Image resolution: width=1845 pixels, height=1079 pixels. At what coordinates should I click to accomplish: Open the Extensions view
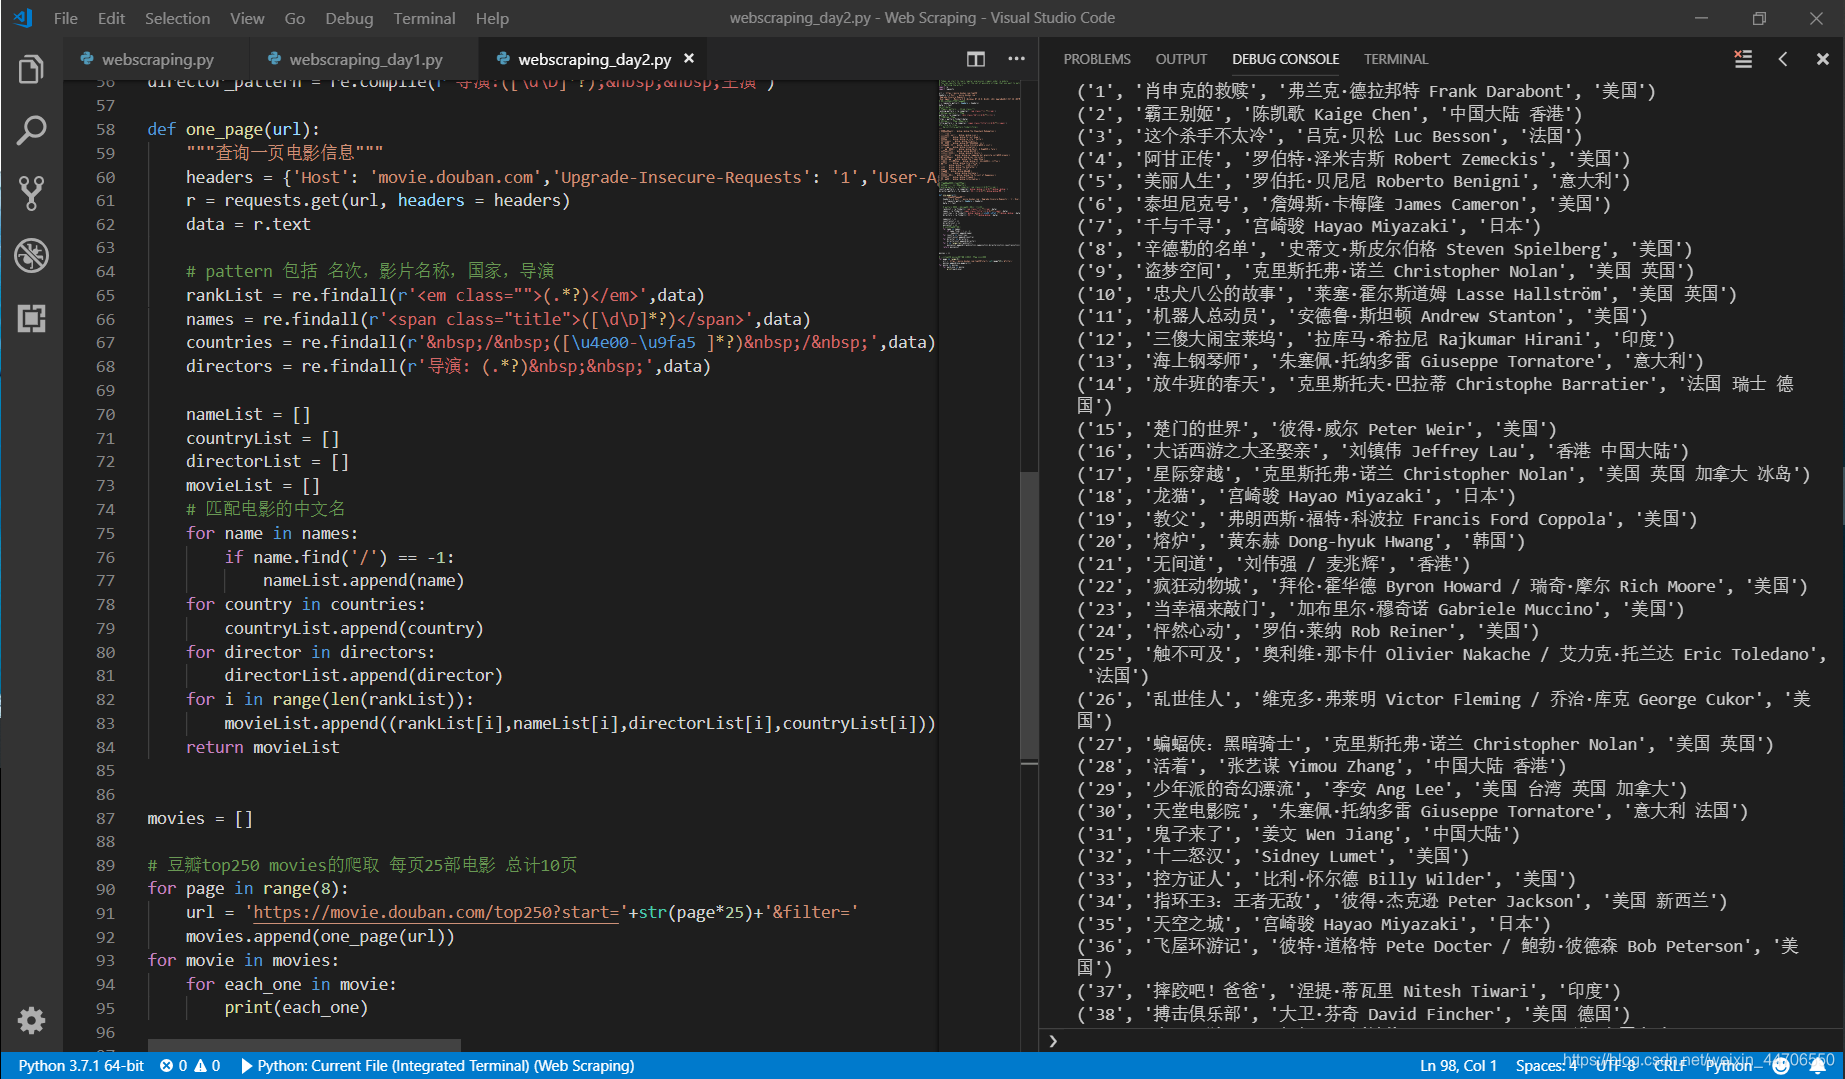coord(31,319)
